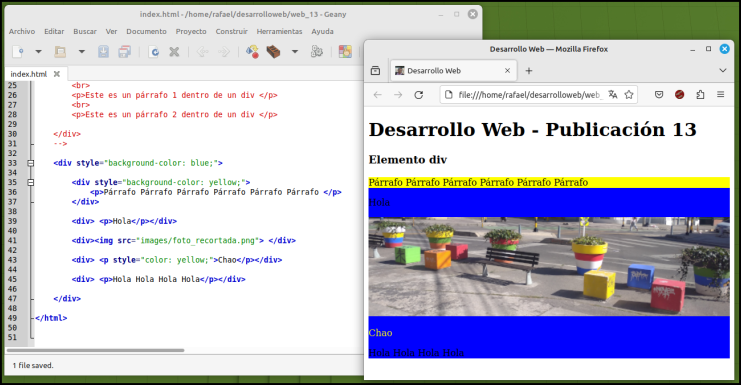Click the yellow 'Párrafo Párrafo' band in browser
This screenshot has width=741, height=385.
coord(549,182)
